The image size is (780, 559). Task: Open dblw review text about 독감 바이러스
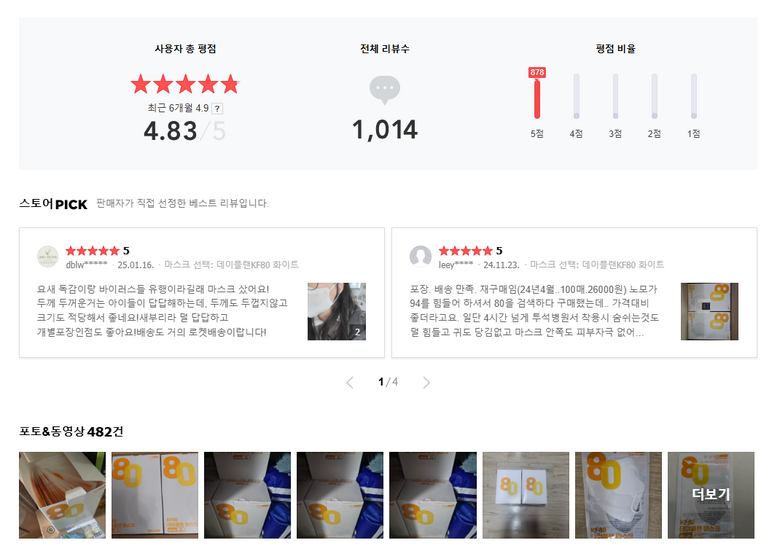[162, 310]
